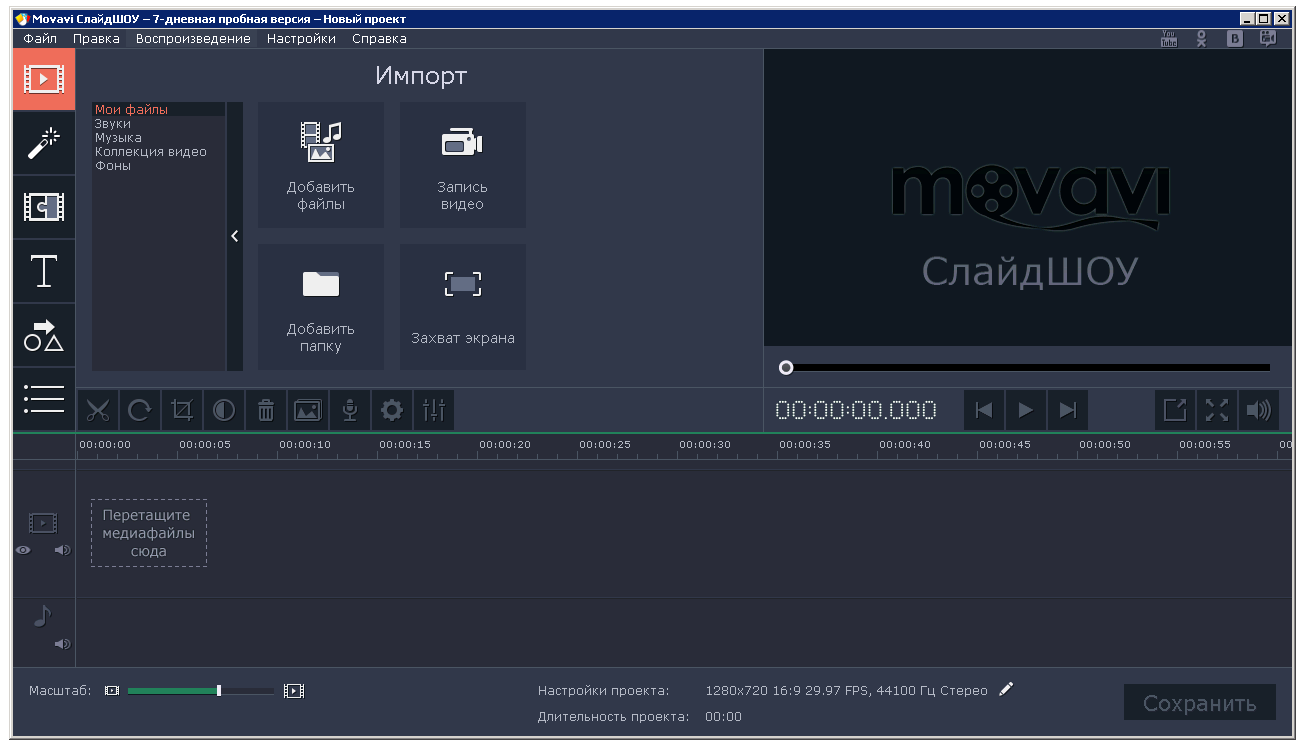Select Фоны in the category list
Screen dimensions: 1304x749
point(158,166)
